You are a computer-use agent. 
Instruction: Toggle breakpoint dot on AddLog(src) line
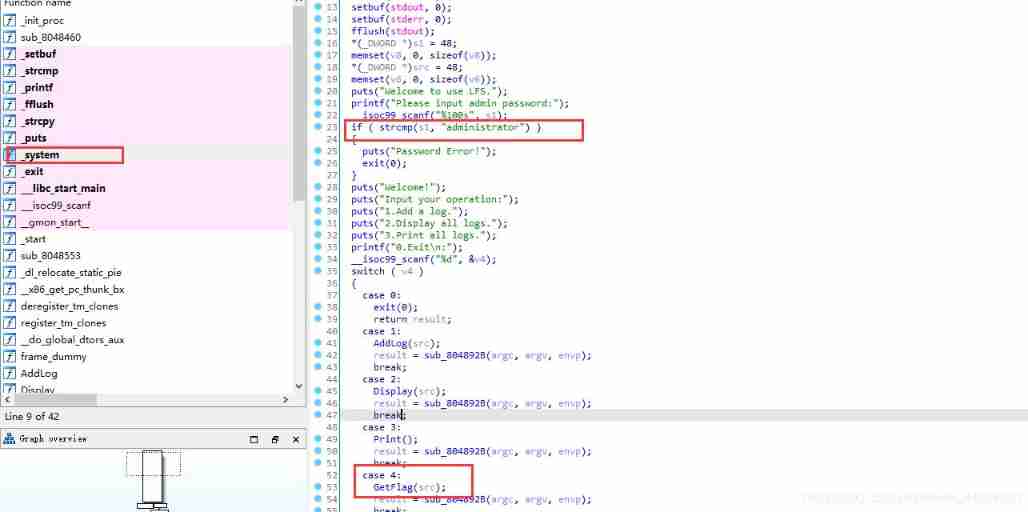click(x=317, y=343)
